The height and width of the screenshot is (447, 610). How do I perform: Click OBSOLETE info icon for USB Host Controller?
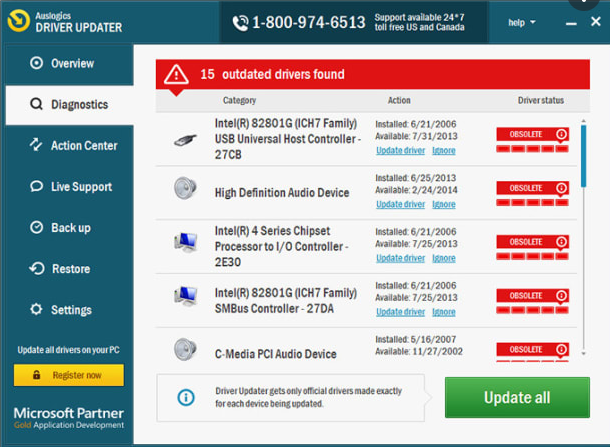pos(561,134)
